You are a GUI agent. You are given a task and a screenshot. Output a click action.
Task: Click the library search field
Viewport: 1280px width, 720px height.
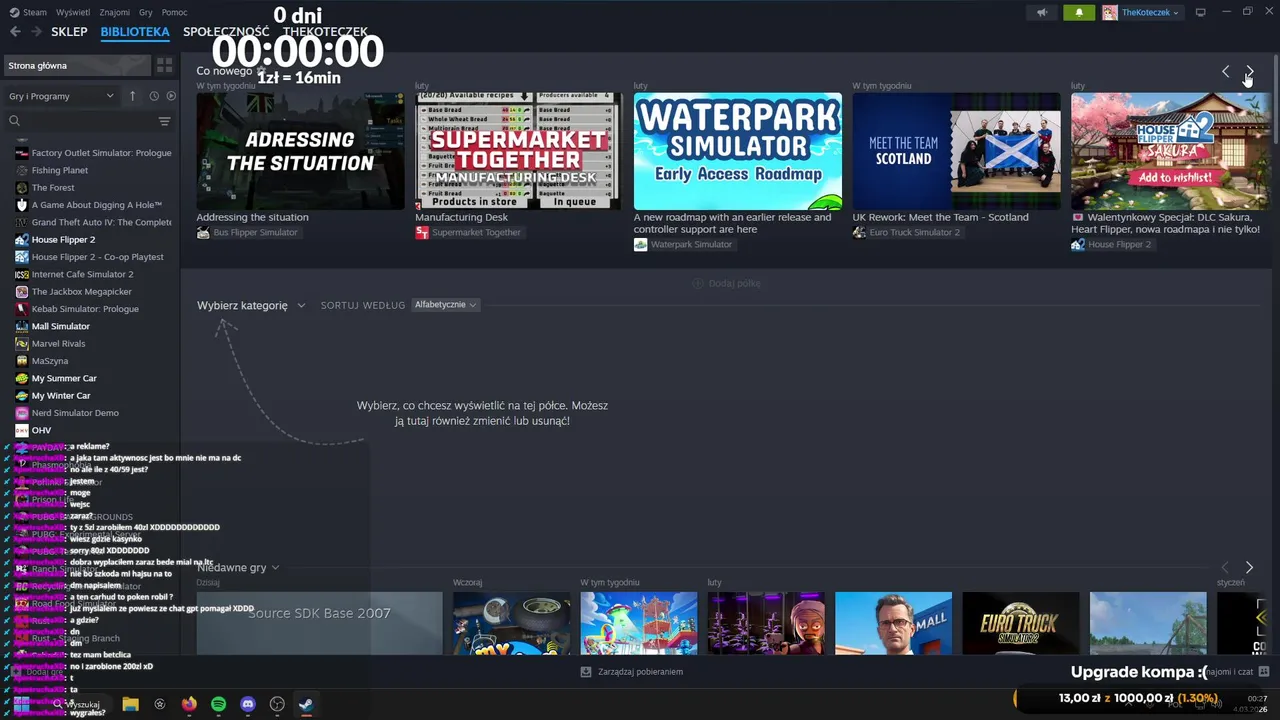click(80, 121)
